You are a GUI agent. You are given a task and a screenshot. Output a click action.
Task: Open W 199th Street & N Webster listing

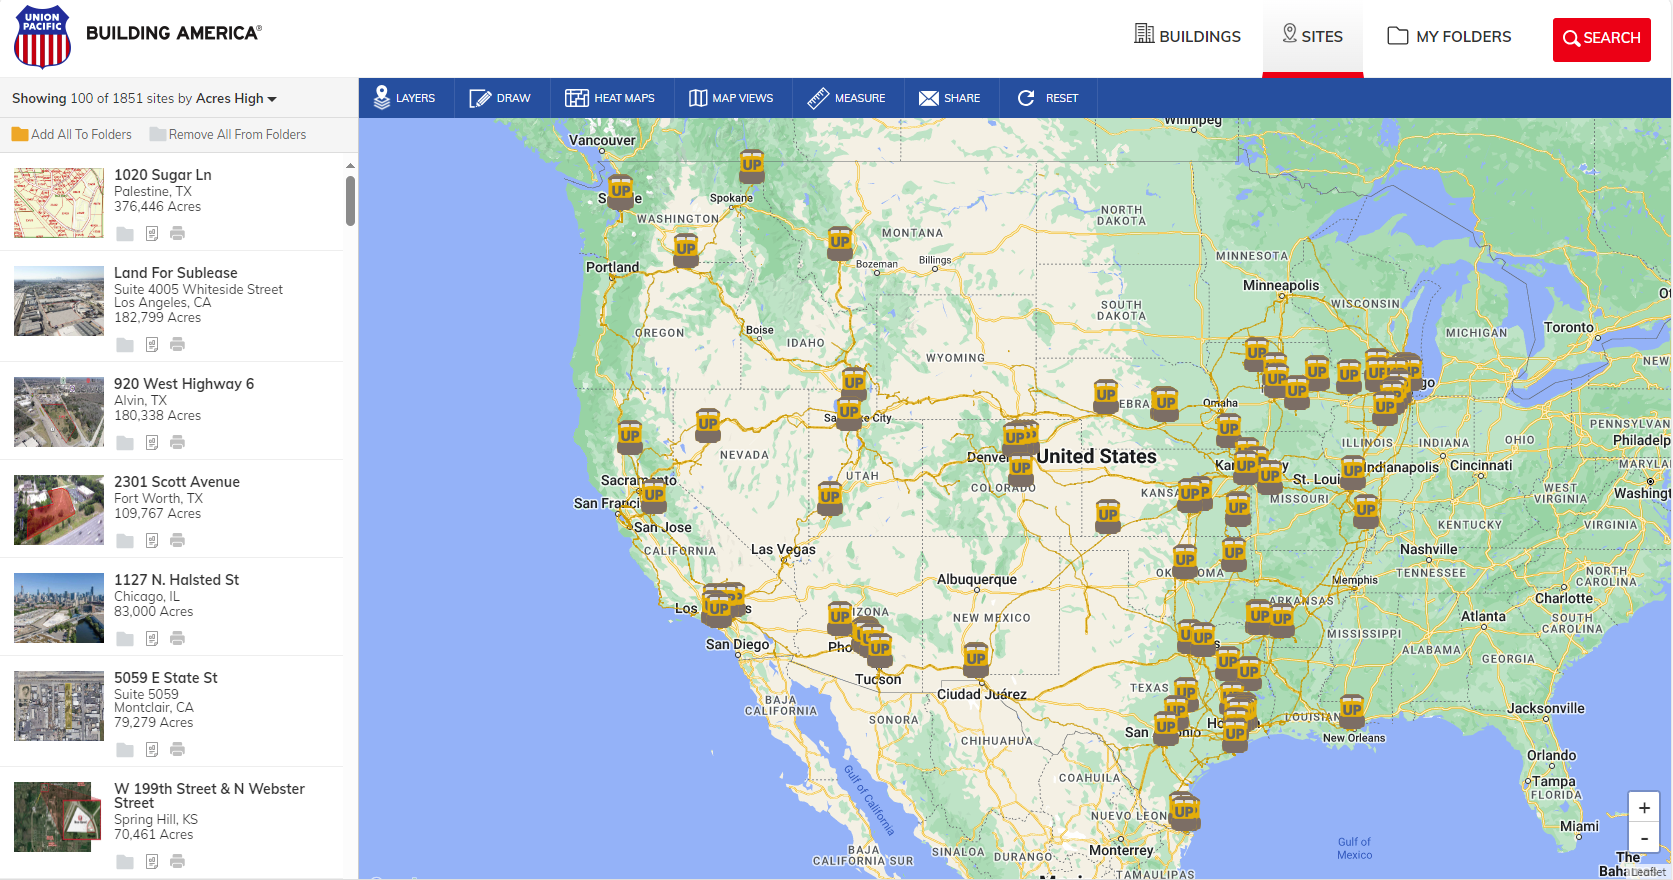click(x=209, y=796)
